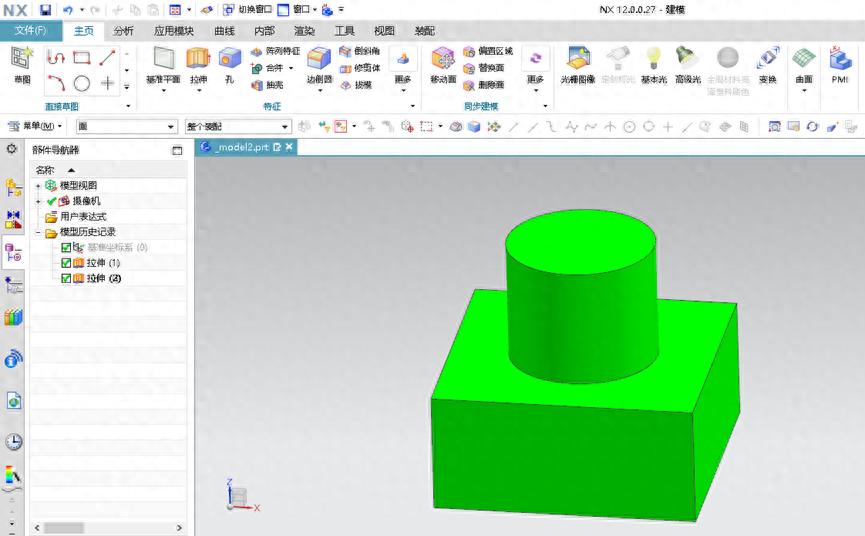Expand the 摄像机 tree node

tap(38, 201)
